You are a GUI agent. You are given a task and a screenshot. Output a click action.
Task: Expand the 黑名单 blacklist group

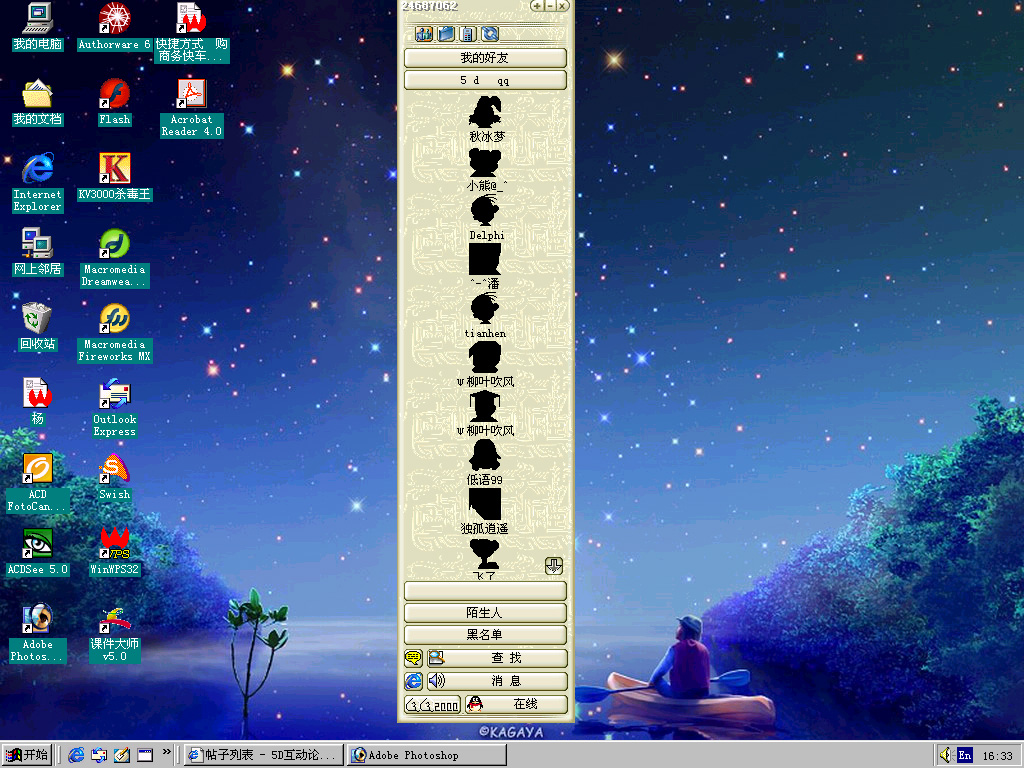coord(485,635)
